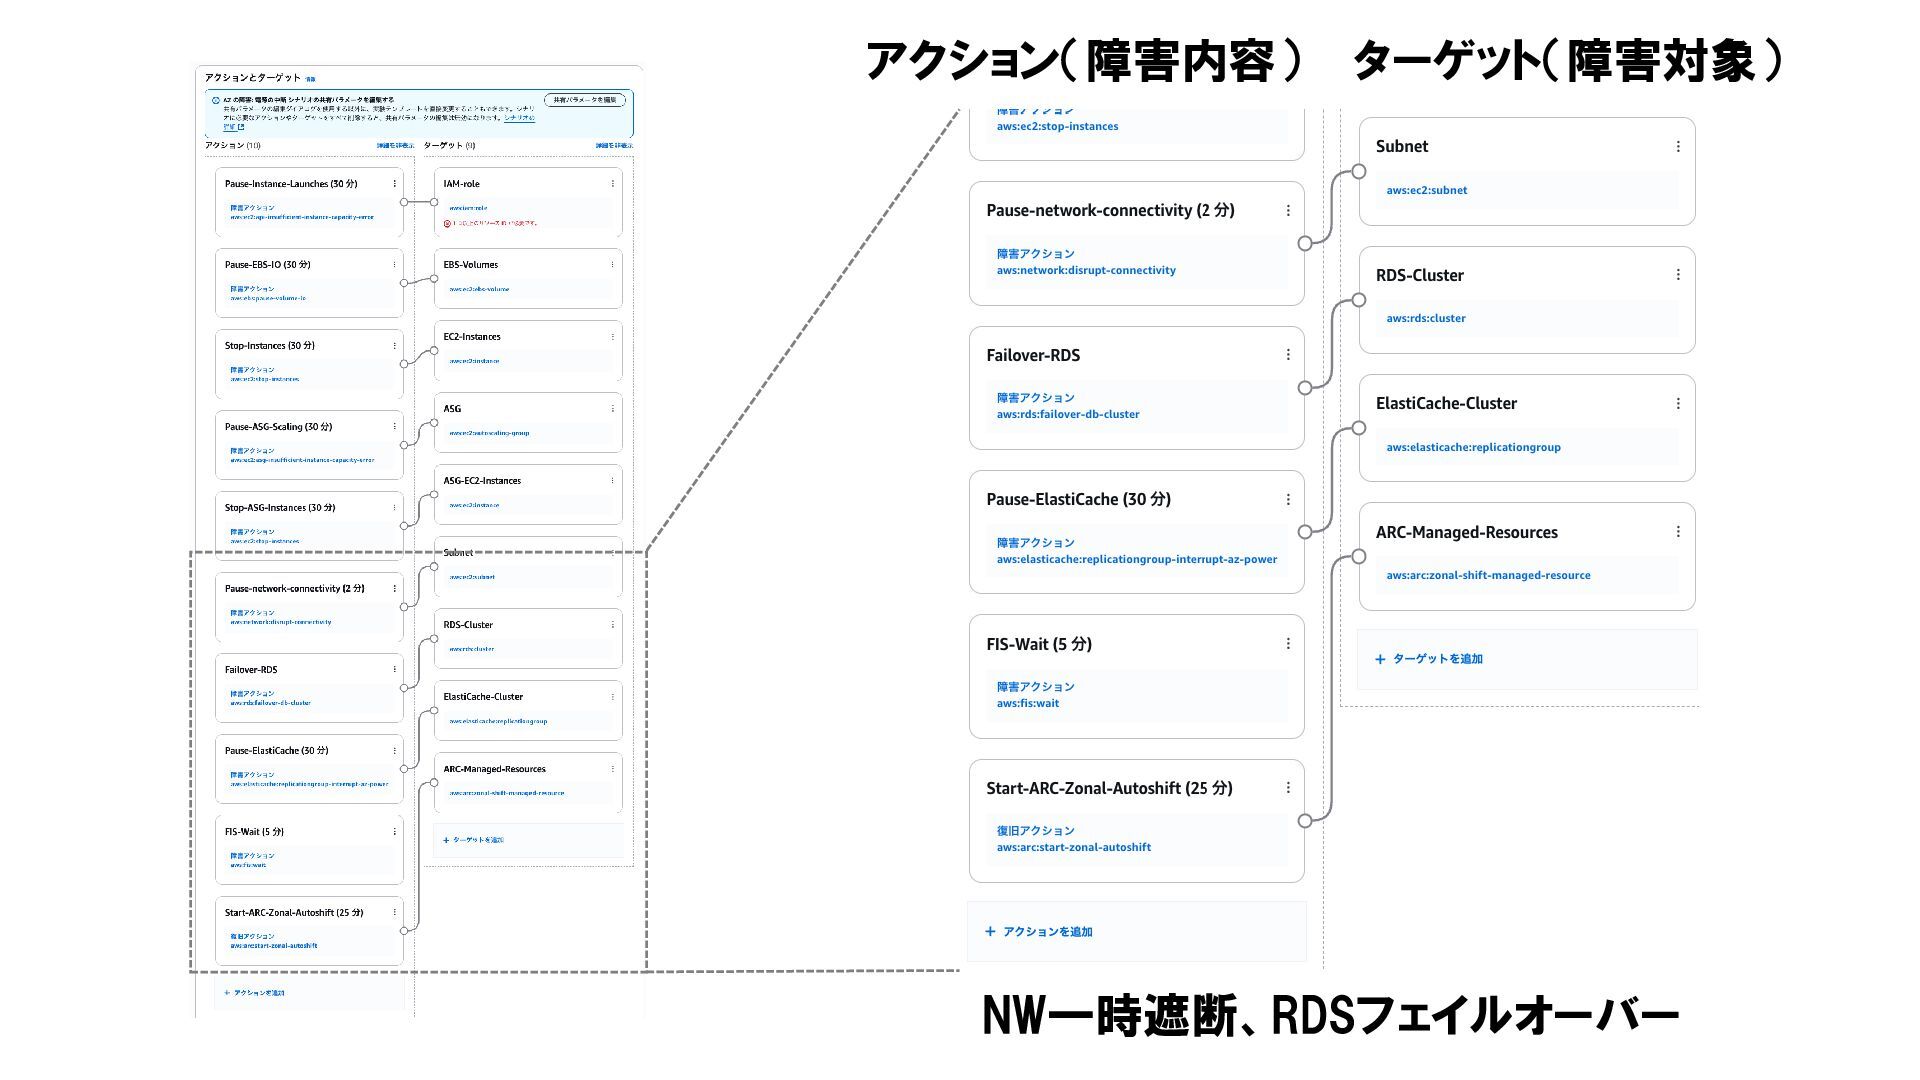Open kebab menu of ARC-Managed-Resources in enlarged view

point(1678,532)
